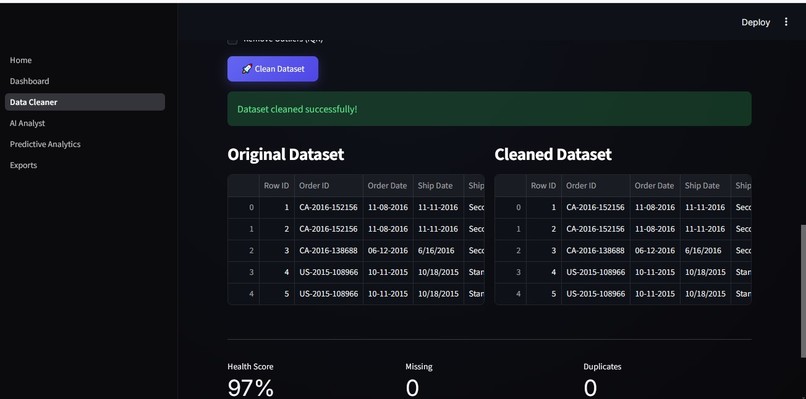Click the Clean Dataset button

coord(273,69)
